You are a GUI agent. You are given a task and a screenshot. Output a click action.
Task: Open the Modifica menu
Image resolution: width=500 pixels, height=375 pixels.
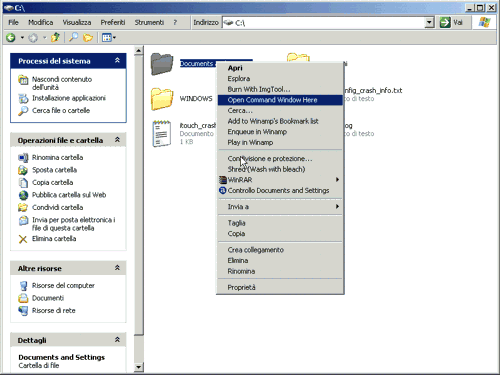[x=41, y=22]
